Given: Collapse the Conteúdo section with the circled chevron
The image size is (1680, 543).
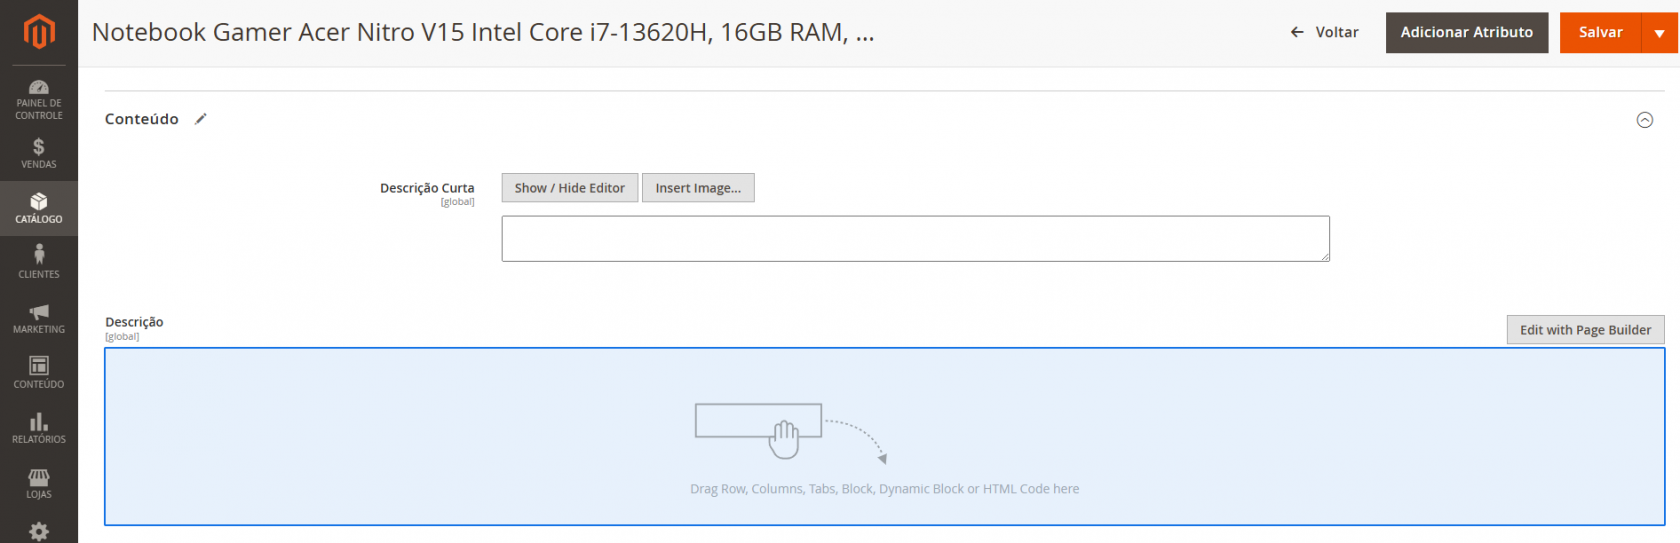Looking at the screenshot, I should pyautogui.click(x=1644, y=120).
